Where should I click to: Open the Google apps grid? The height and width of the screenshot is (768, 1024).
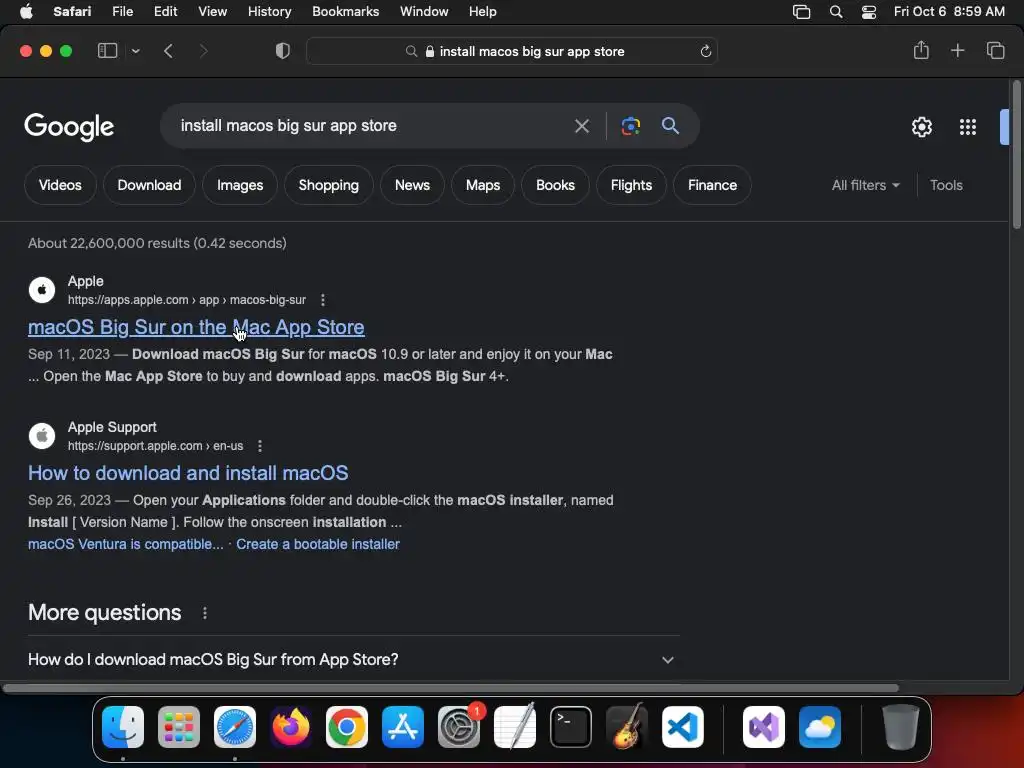coord(968,127)
